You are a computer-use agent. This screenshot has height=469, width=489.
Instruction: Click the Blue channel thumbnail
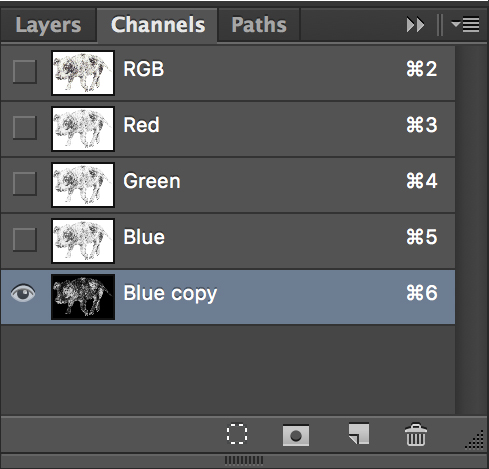pyautogui.click(x=83, y=241)
